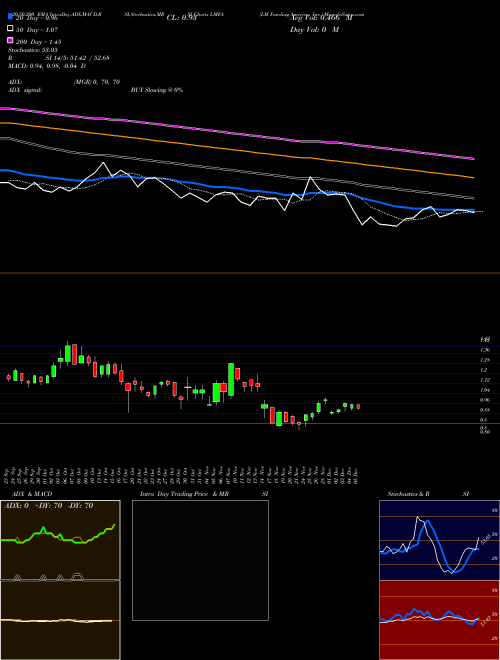
Task: Click the 0.96 price axis label
Action: click(485, 400)
